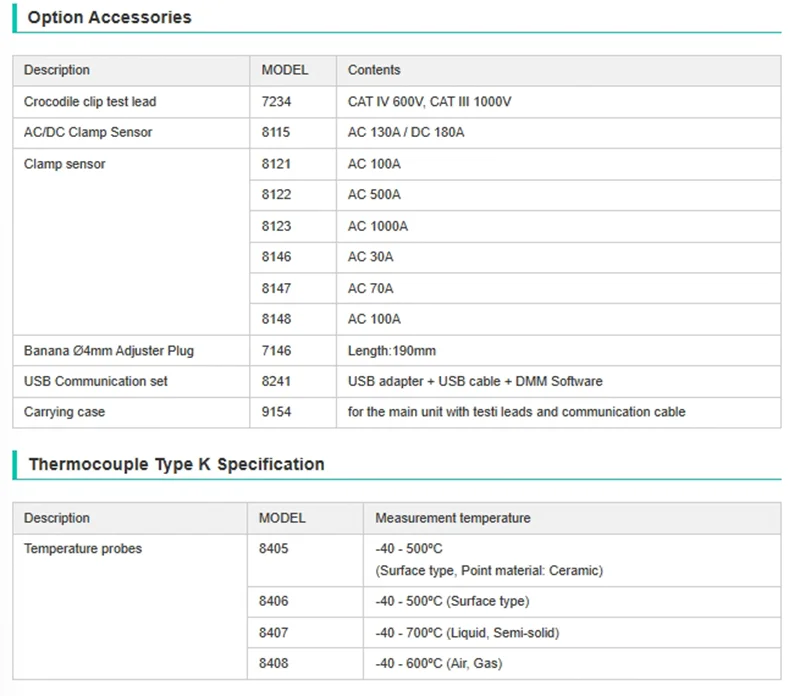The width and height of the screenshot is (800, 696).
Task: Select the AC 70A contents cell
Action: coord(370,288)
